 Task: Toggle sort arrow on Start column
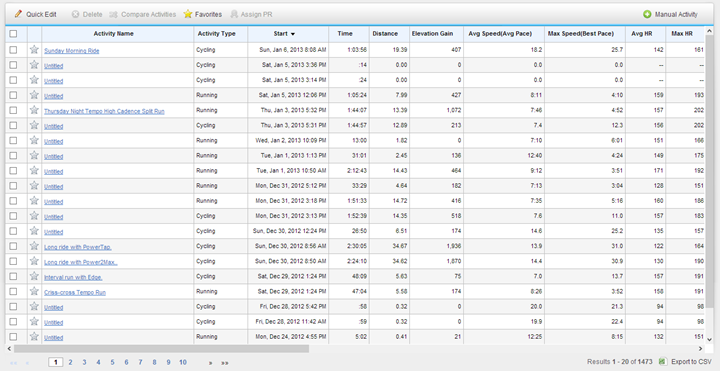293,34
